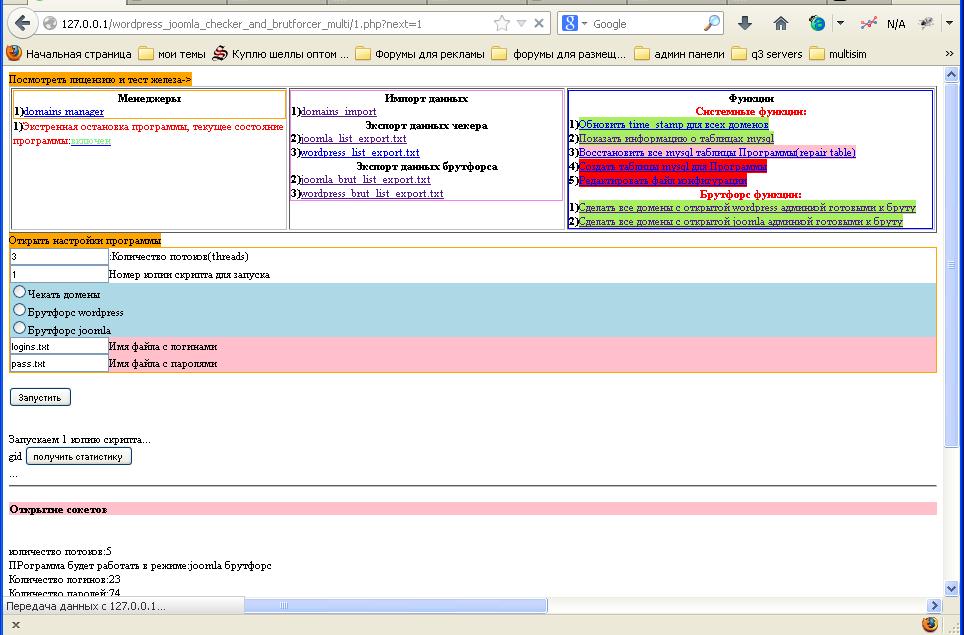This screenshot has height=635, width=965.
Task: Click the bookmark star in the address bar
Action: (x=502, y=23)
